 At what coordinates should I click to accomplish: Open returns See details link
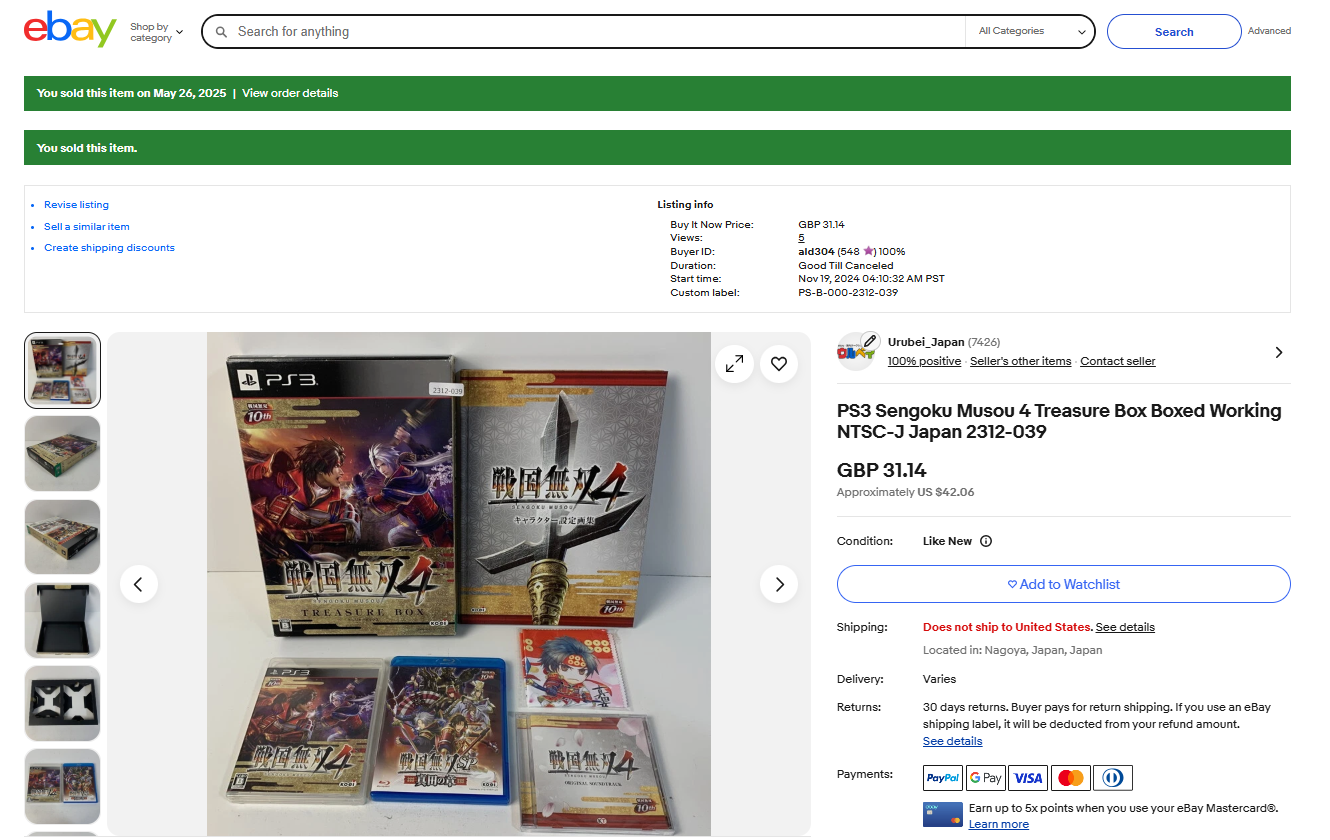(x=952, y=741)
